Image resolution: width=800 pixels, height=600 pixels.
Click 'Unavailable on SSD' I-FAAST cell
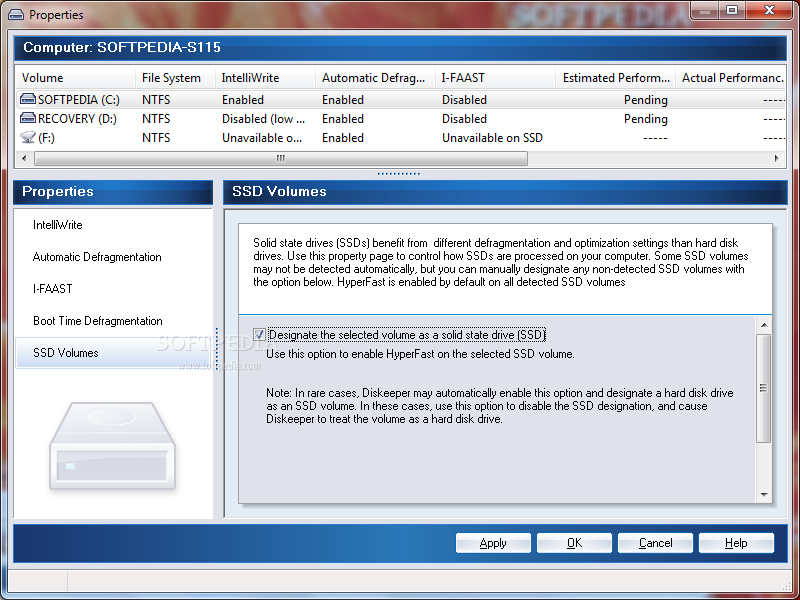[492, 138]
